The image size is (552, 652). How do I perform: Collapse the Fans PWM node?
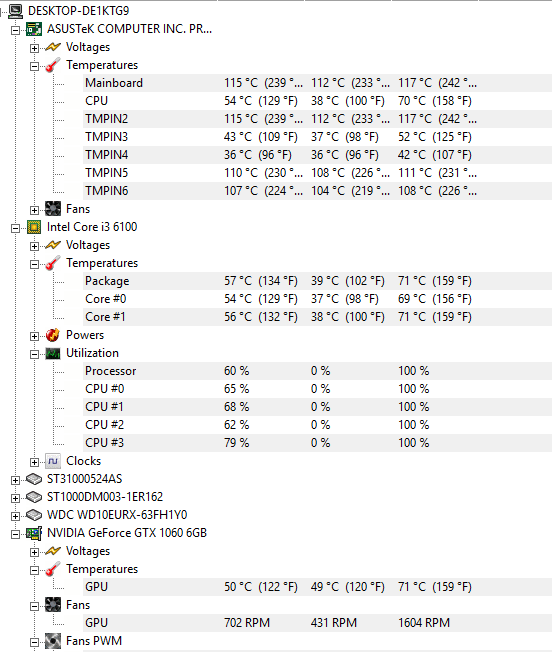click(34, 642)
